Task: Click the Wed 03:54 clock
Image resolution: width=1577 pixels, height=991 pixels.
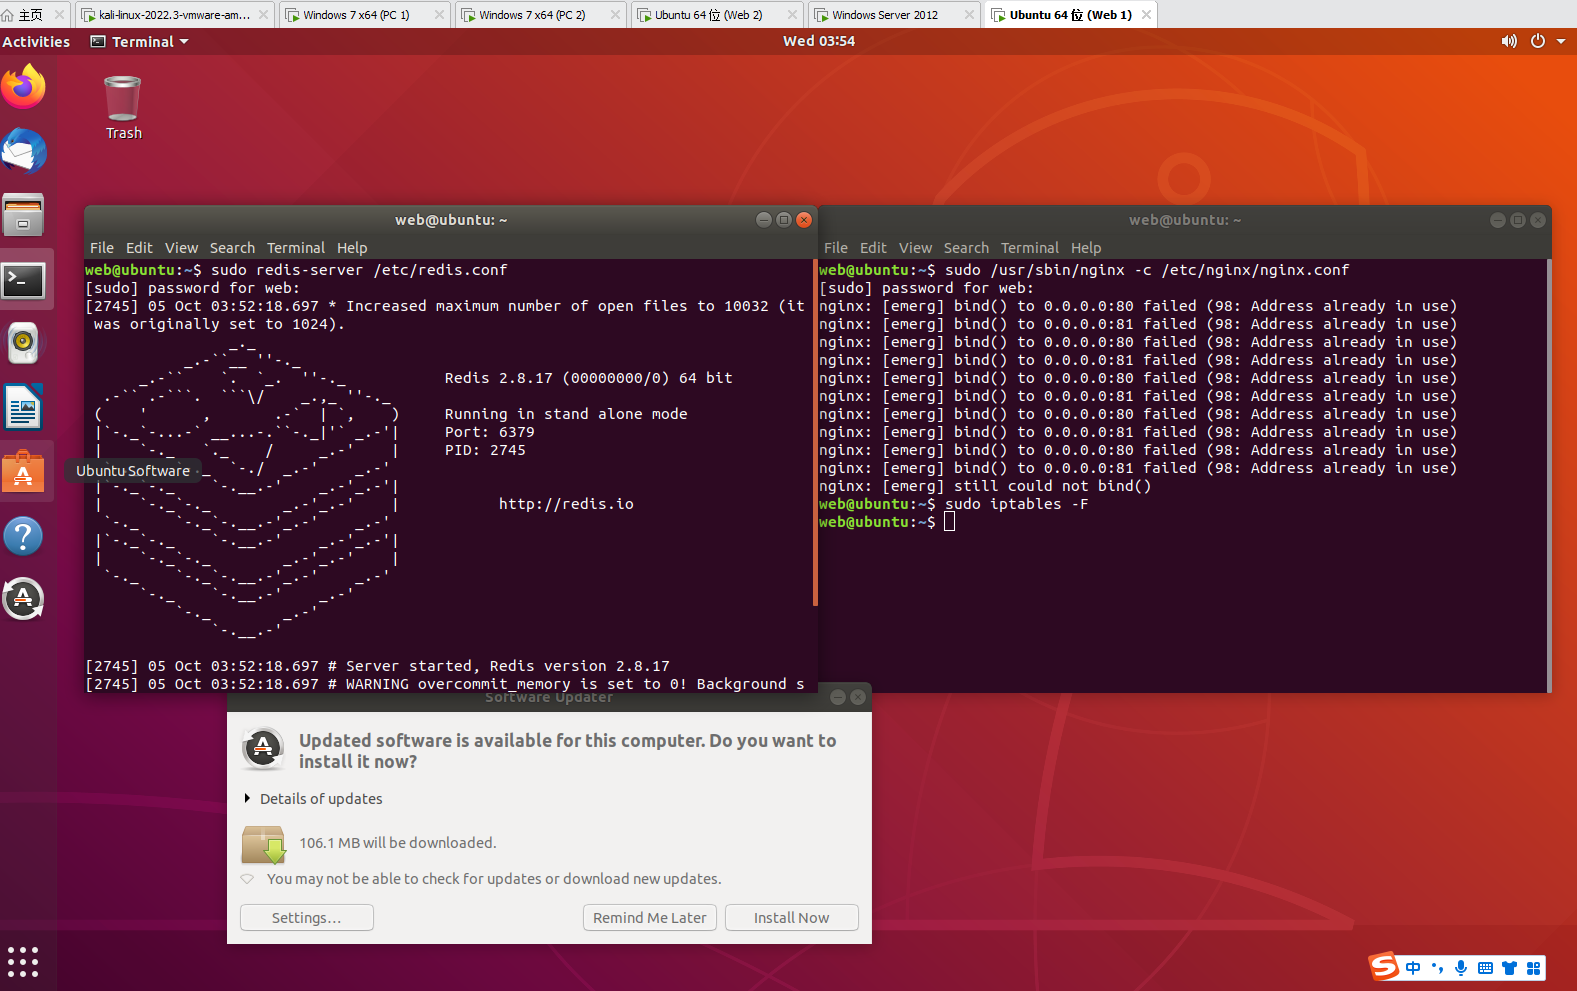Action: 819,41
